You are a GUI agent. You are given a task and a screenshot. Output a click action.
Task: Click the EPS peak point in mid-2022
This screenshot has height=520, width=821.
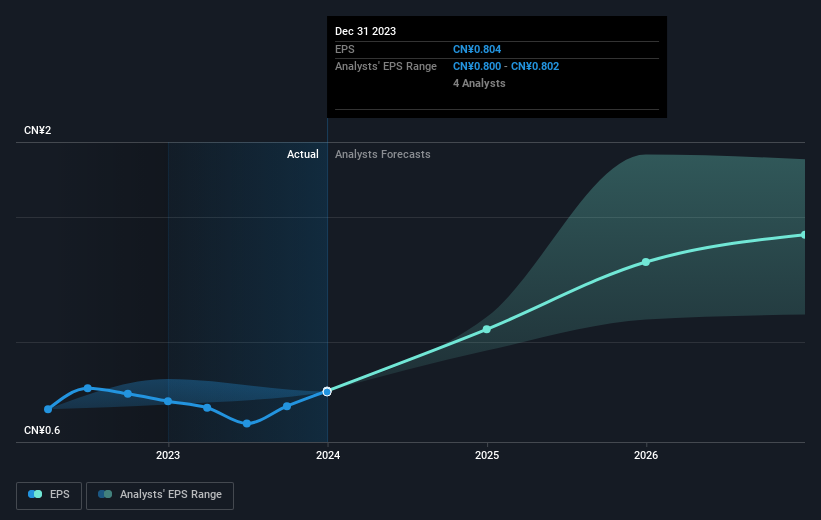point(88,389)
